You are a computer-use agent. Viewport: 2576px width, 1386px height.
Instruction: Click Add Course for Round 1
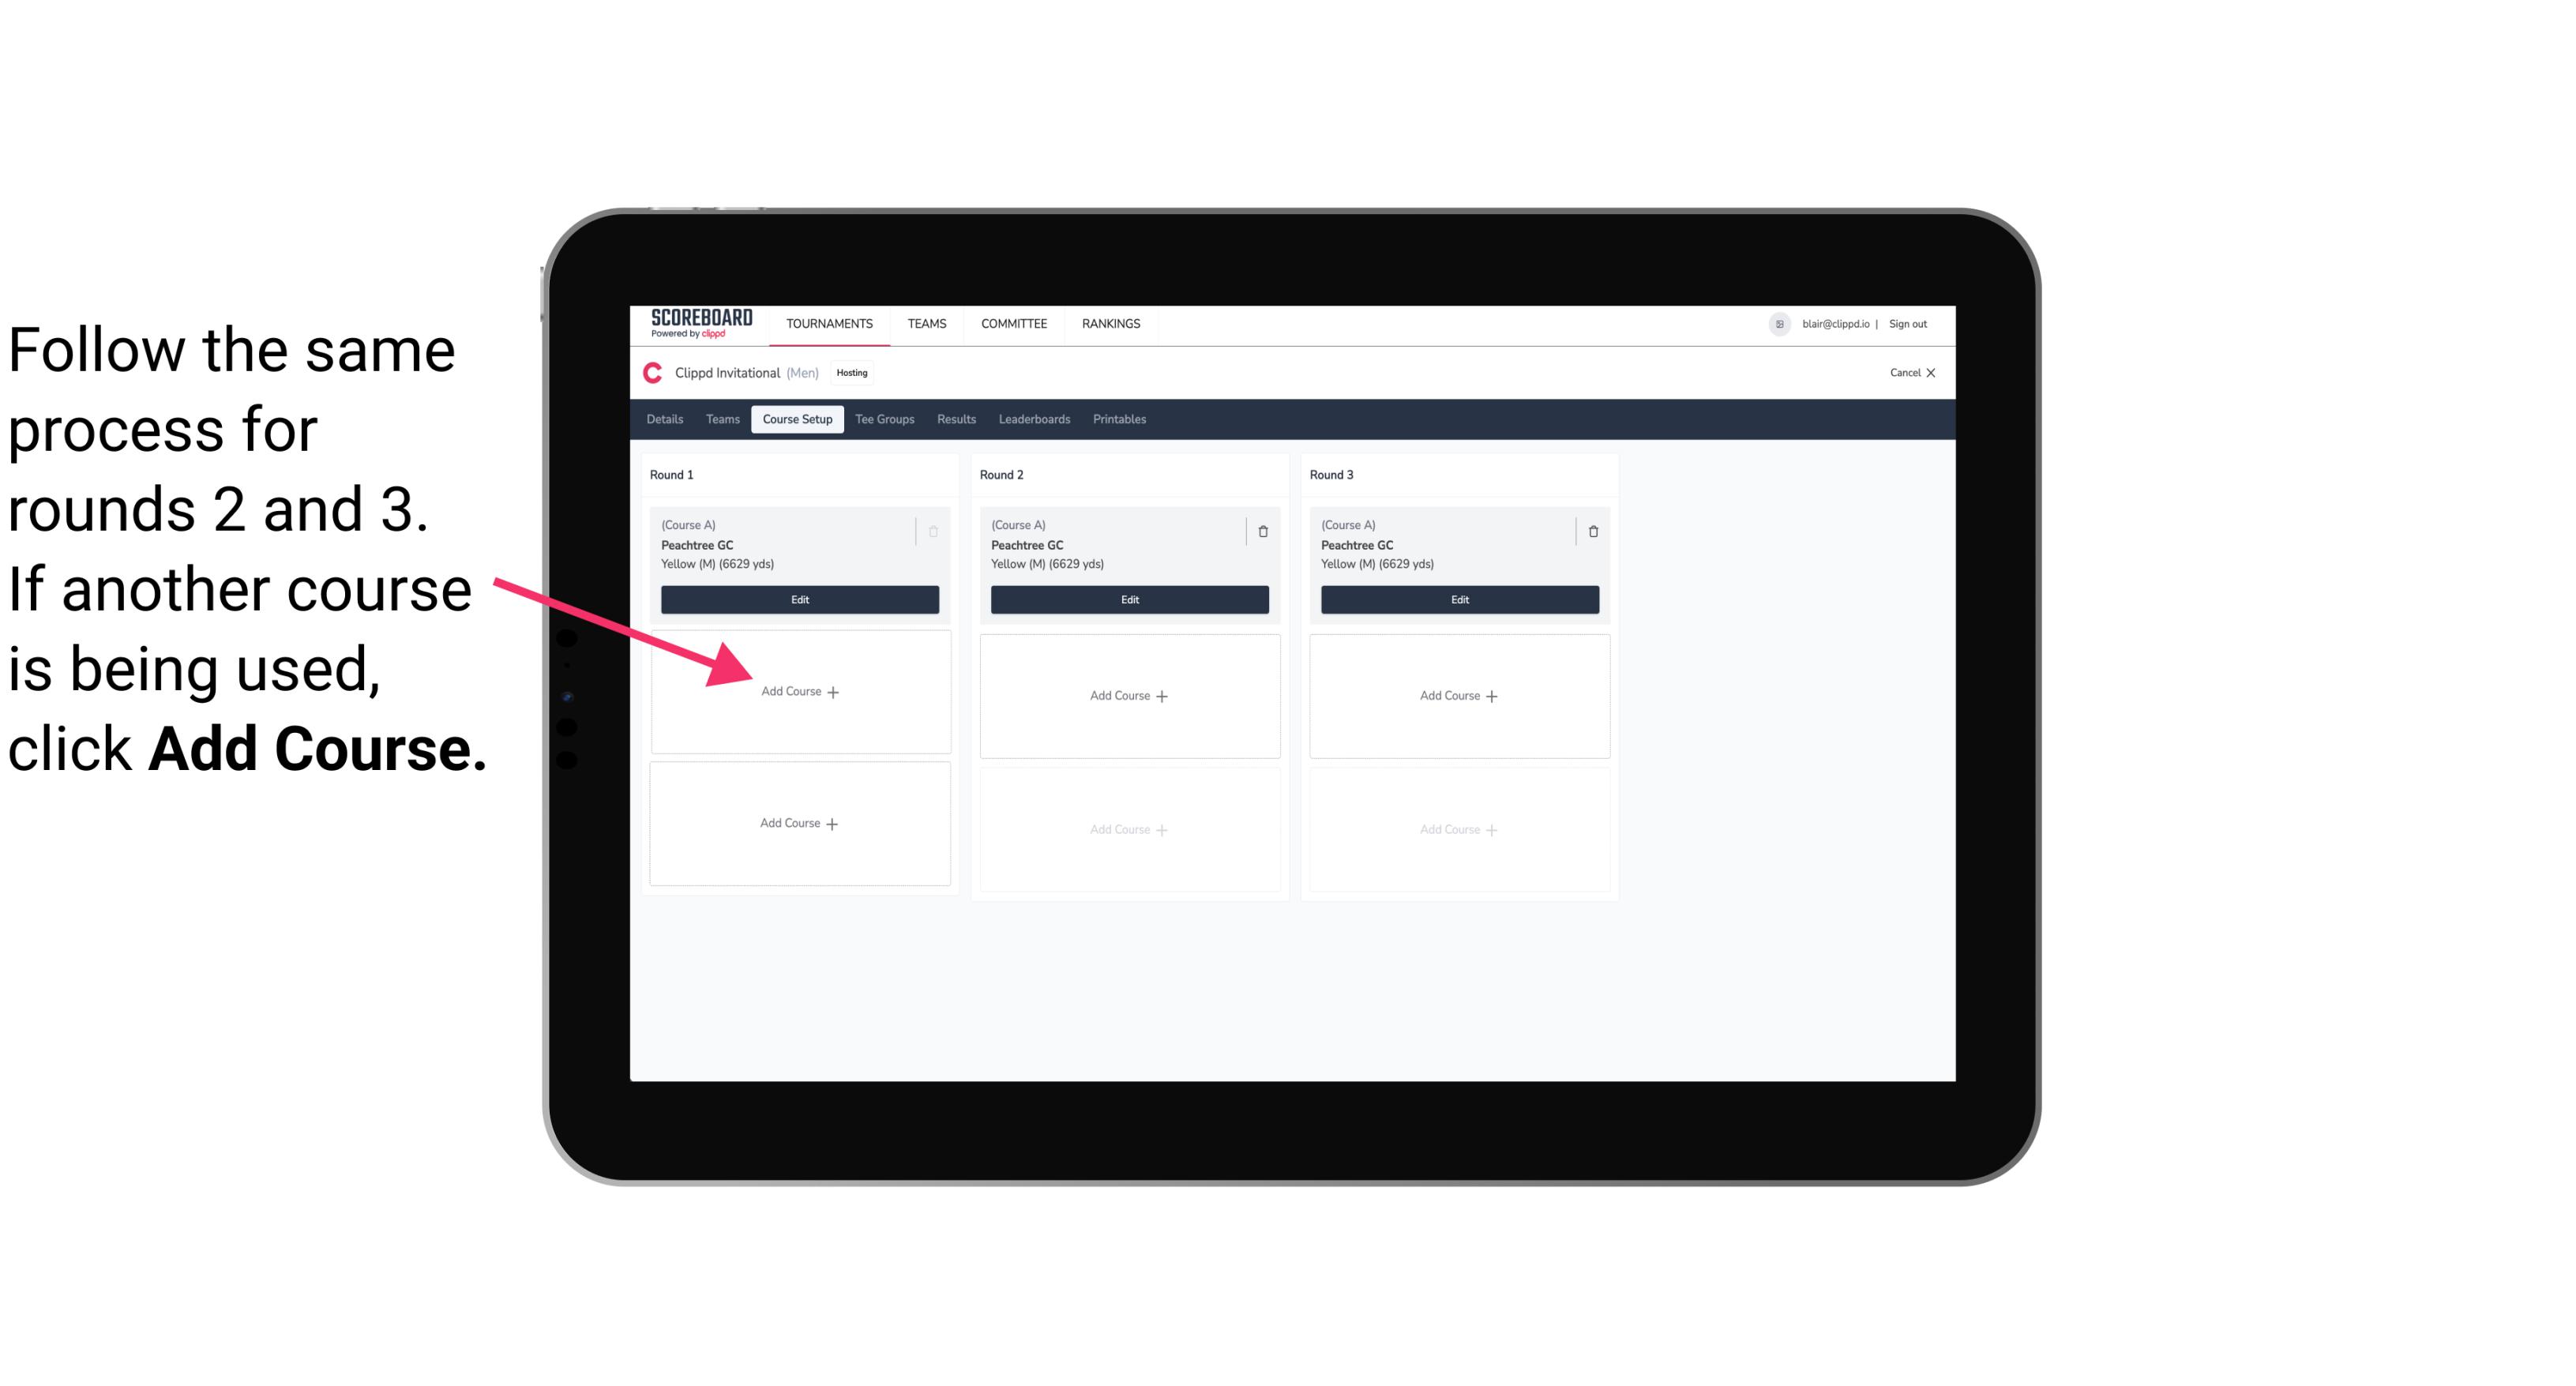[802, 693]
